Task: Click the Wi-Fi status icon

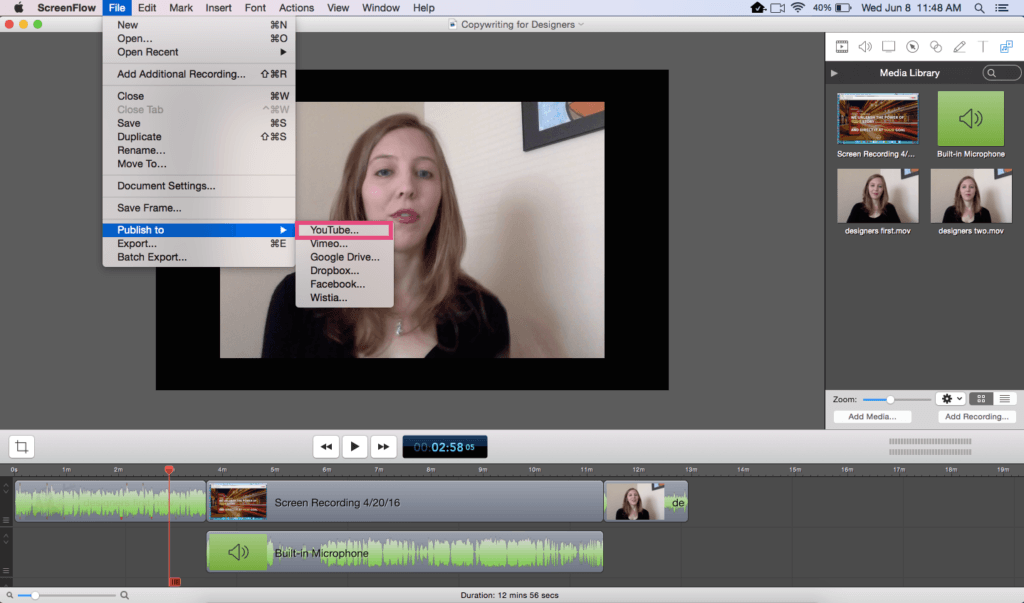Action: tap(797, 8)
